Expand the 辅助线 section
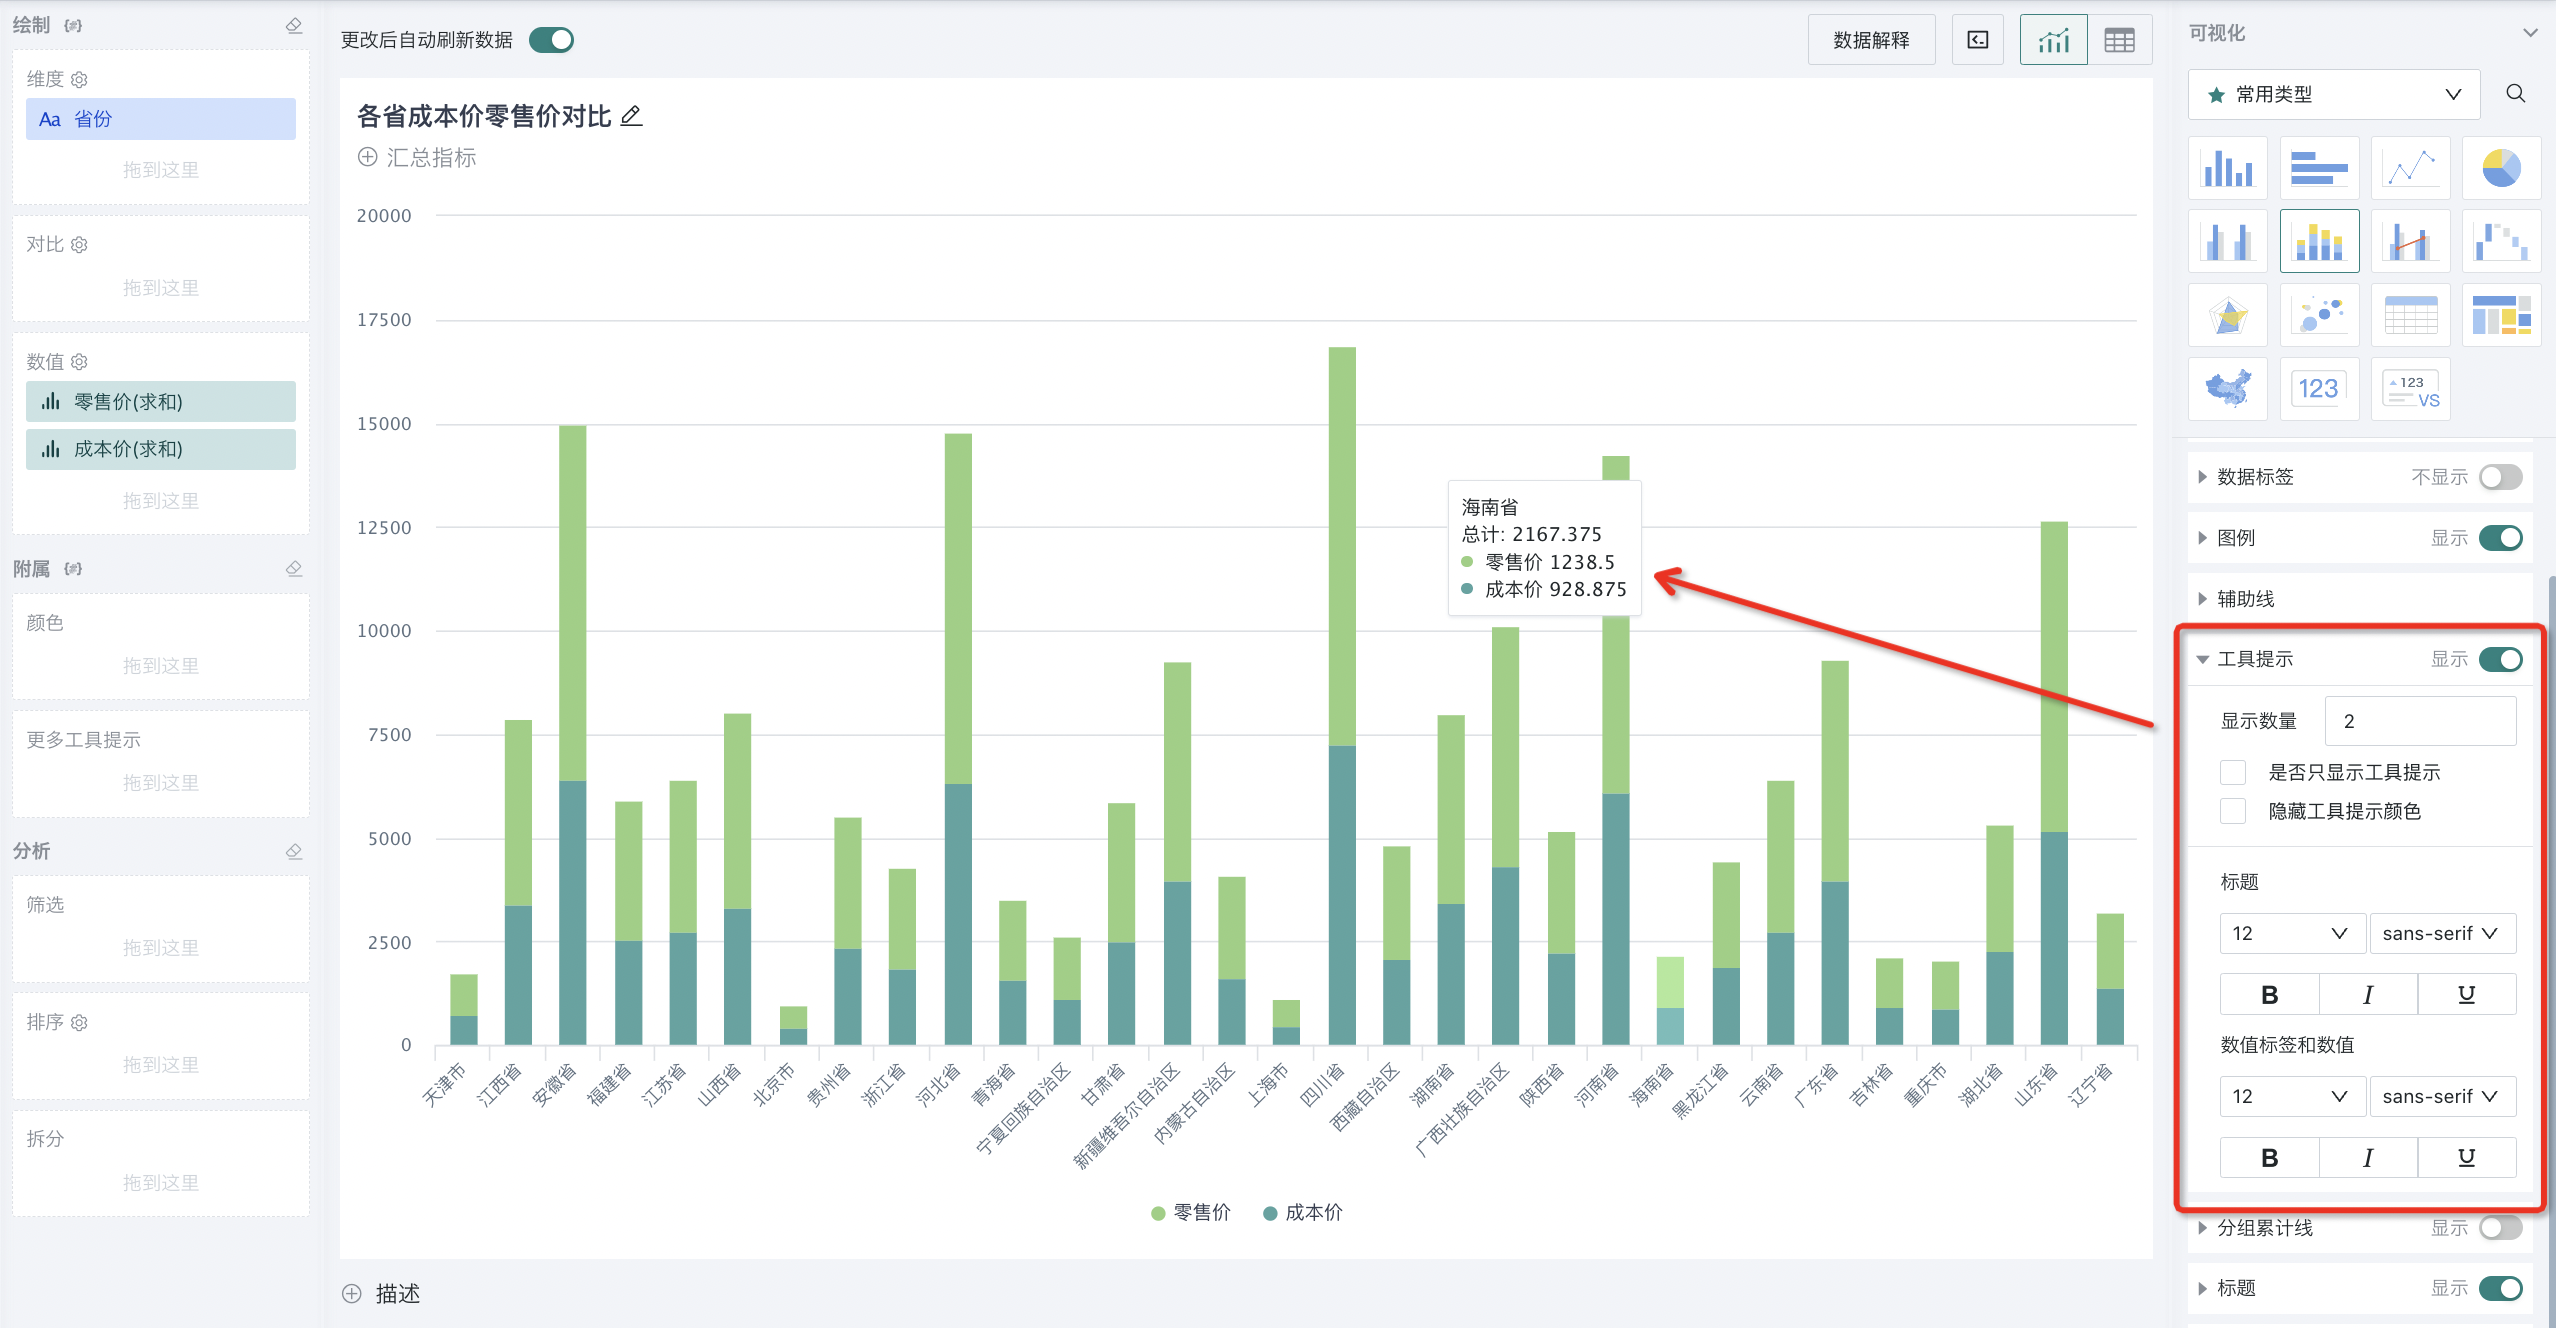This screenshot has width=2556, height=1328. (2245, 598)
